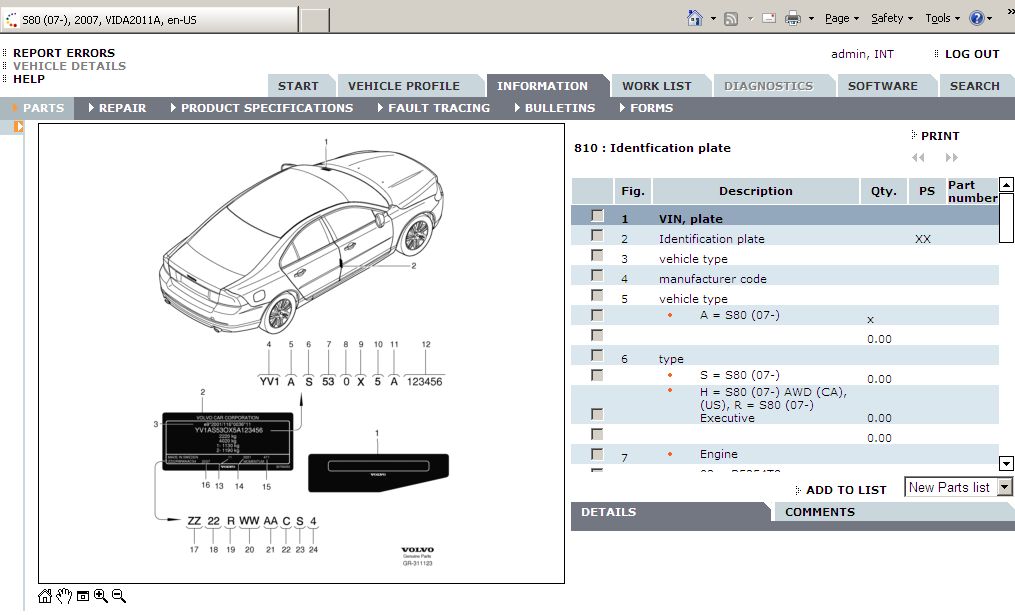Image resolution: width=1015 pixels, height=615 pixels.
Task: Expand the FAULT TRACING submenu
Action: [x=434, y=108]
